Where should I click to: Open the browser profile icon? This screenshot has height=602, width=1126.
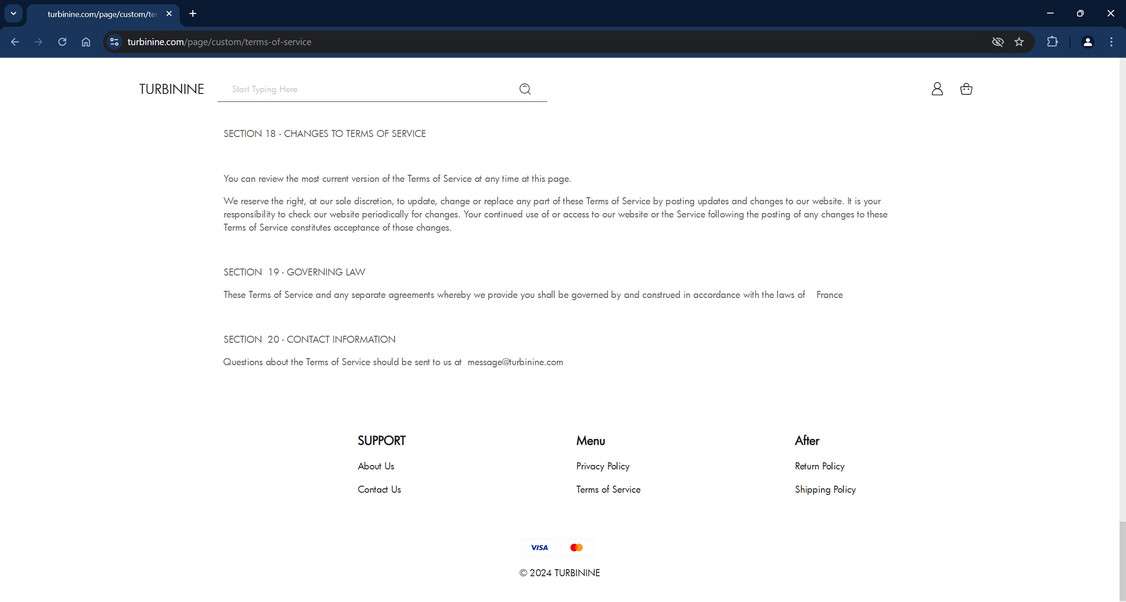coord(1088,42)
